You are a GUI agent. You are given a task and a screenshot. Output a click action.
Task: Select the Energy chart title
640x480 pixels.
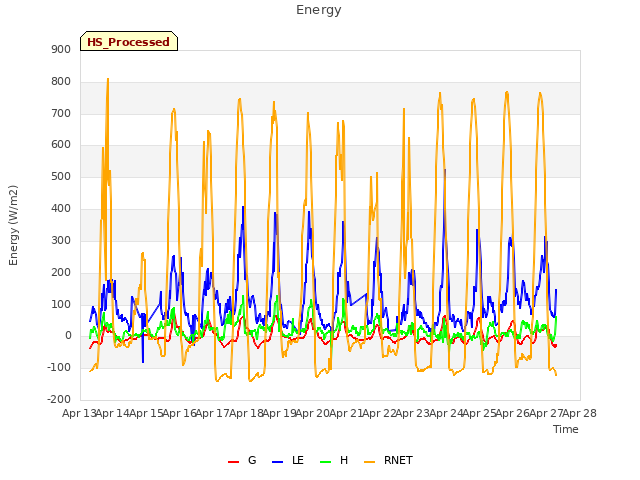(319, 10)
